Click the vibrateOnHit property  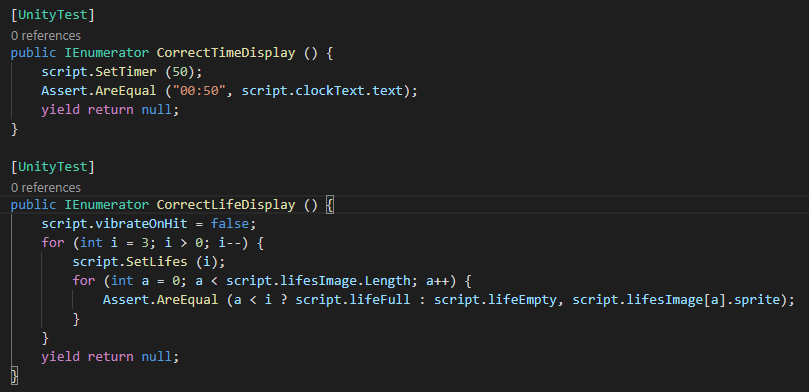click(141, 224)
